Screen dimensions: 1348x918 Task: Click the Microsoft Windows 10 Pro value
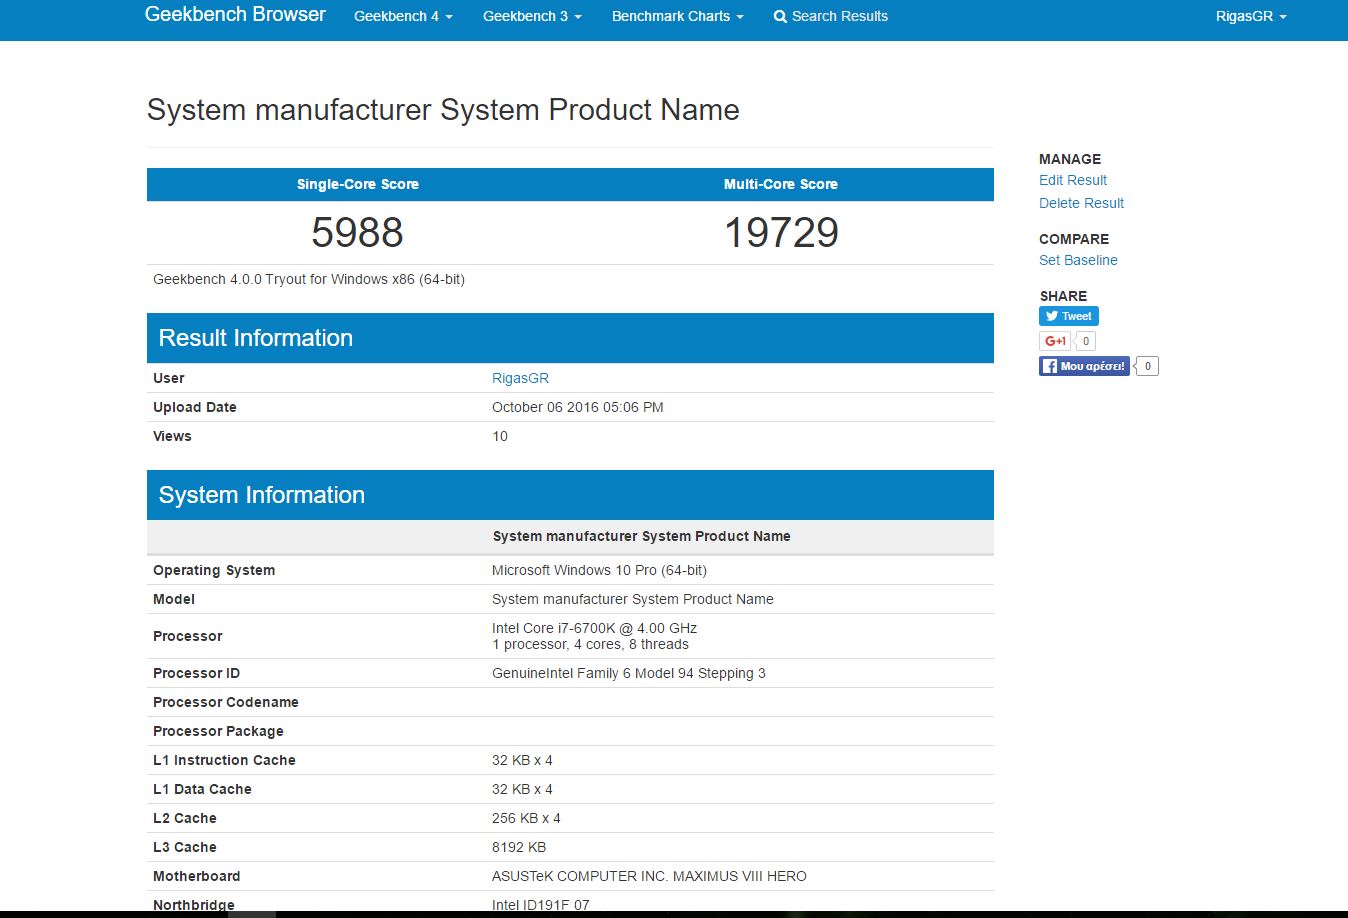[x=599, y=570]
